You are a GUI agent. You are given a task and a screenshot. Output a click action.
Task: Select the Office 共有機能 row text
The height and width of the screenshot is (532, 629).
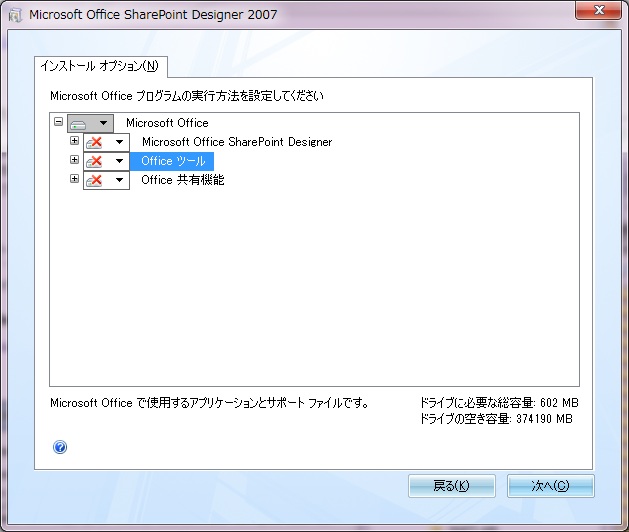(183, 180)
